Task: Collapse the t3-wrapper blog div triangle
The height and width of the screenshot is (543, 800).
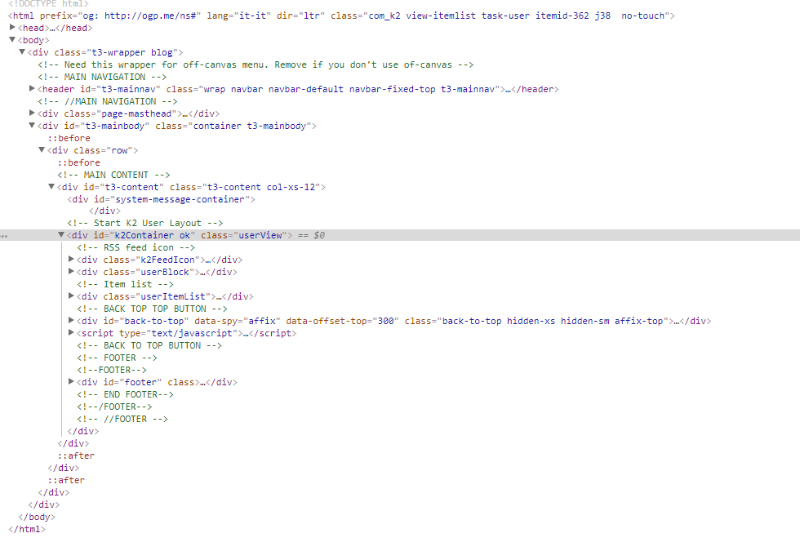Action: coord(22,52)
